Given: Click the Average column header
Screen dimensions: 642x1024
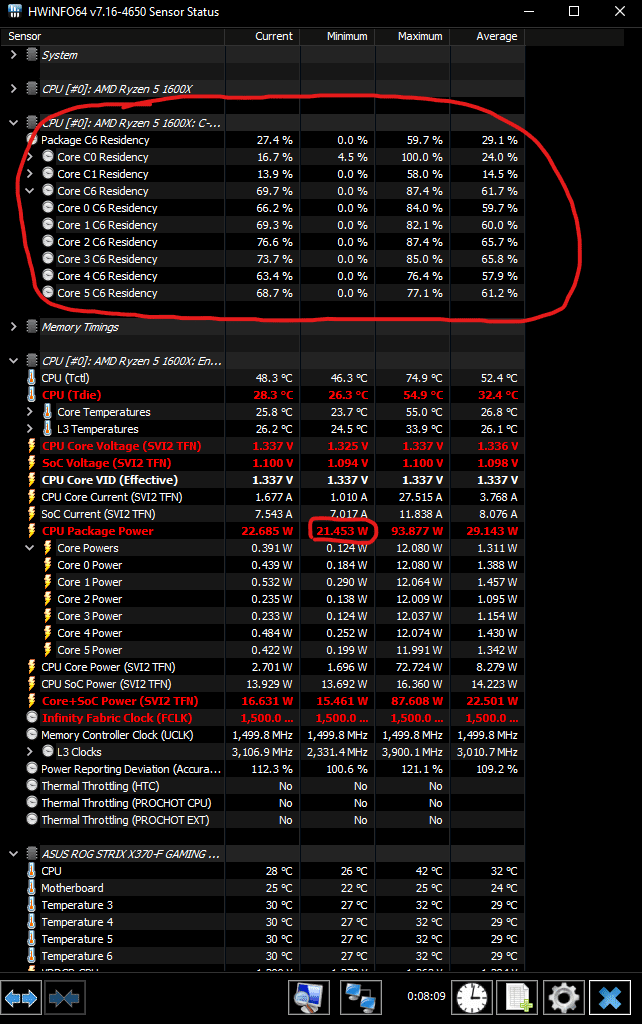Looking at the screenshot, I should tap(487, 36).
